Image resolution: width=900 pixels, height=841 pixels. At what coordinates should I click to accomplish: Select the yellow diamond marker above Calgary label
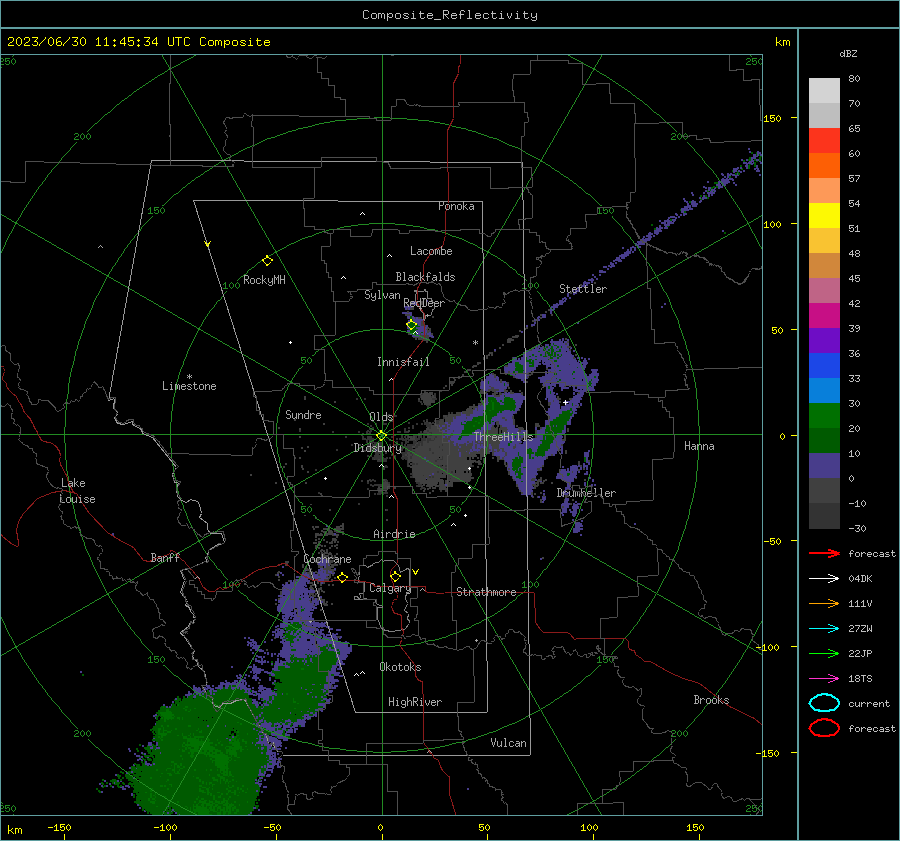(395, 576)
